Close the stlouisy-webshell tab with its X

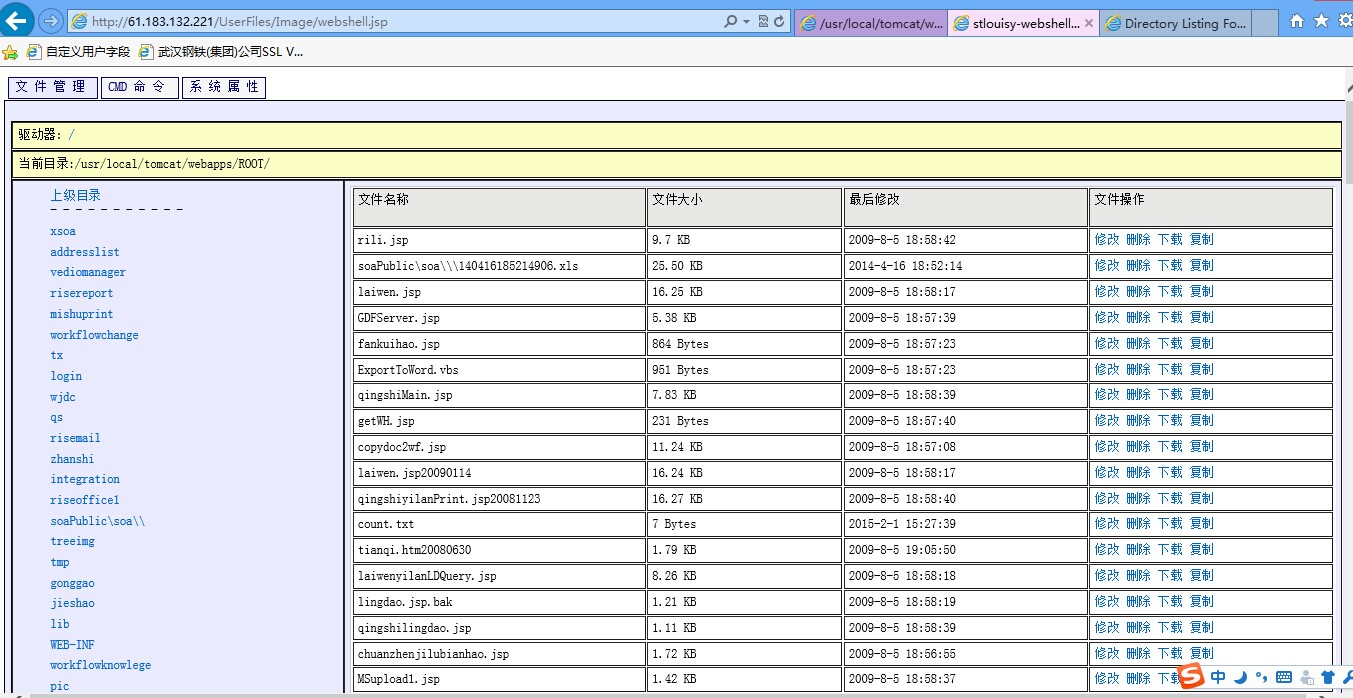click(x=1088, y=23)
